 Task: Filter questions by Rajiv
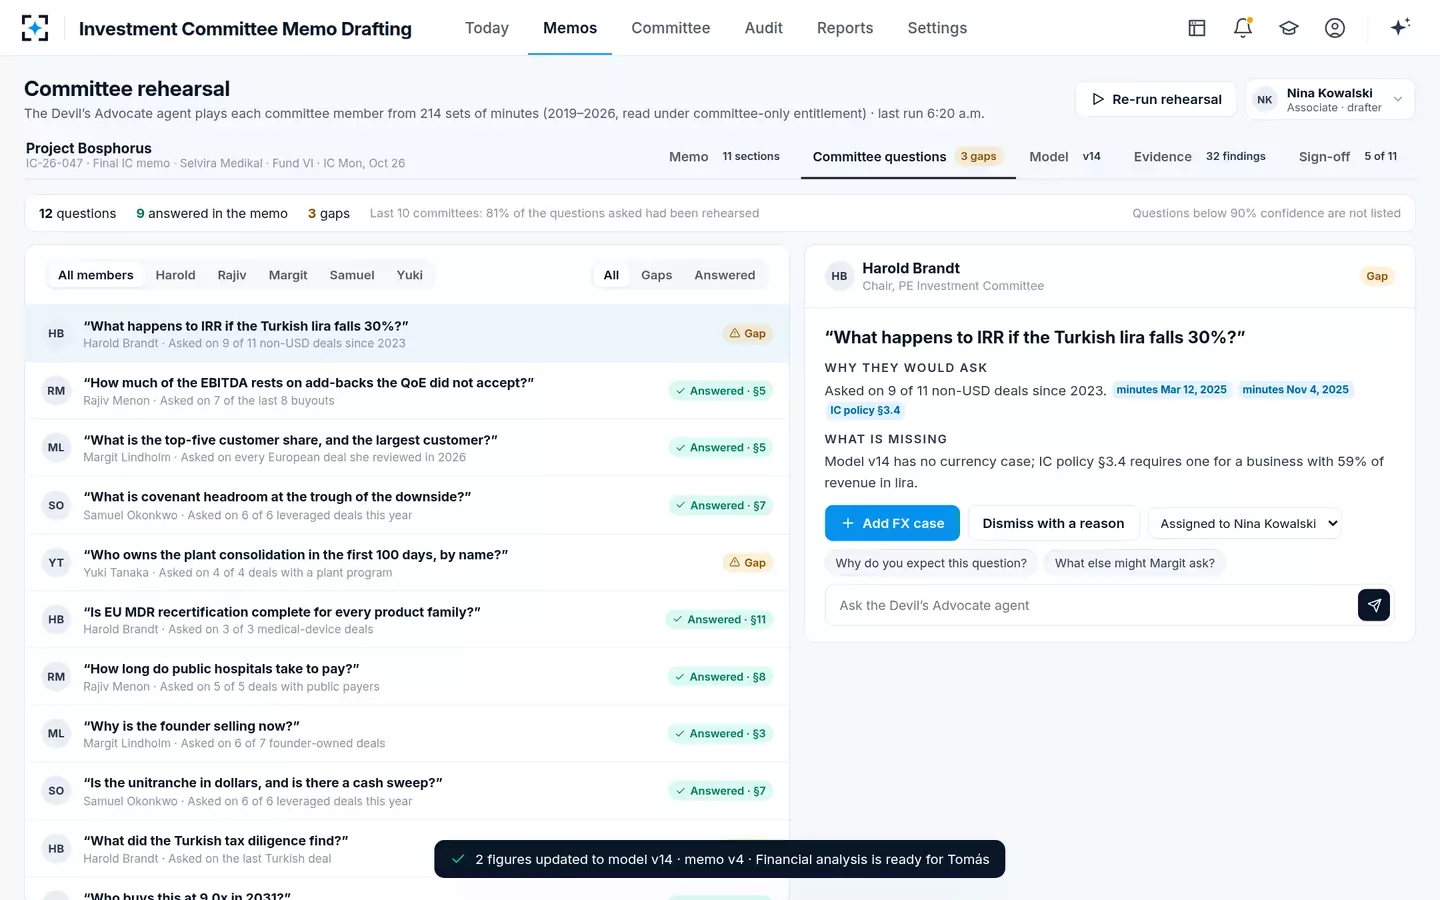(232, 275)
